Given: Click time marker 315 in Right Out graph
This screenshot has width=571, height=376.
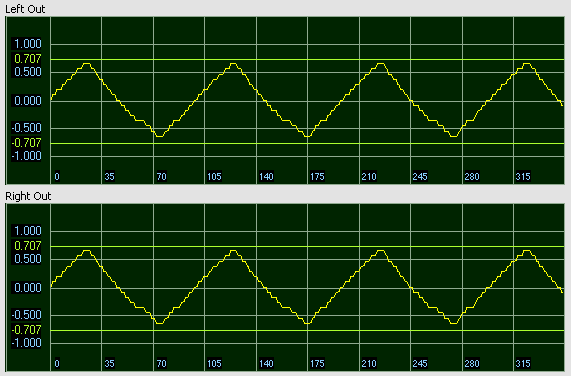Looking at the screenshot, I should pyautogui.click(x=523, y=363).
